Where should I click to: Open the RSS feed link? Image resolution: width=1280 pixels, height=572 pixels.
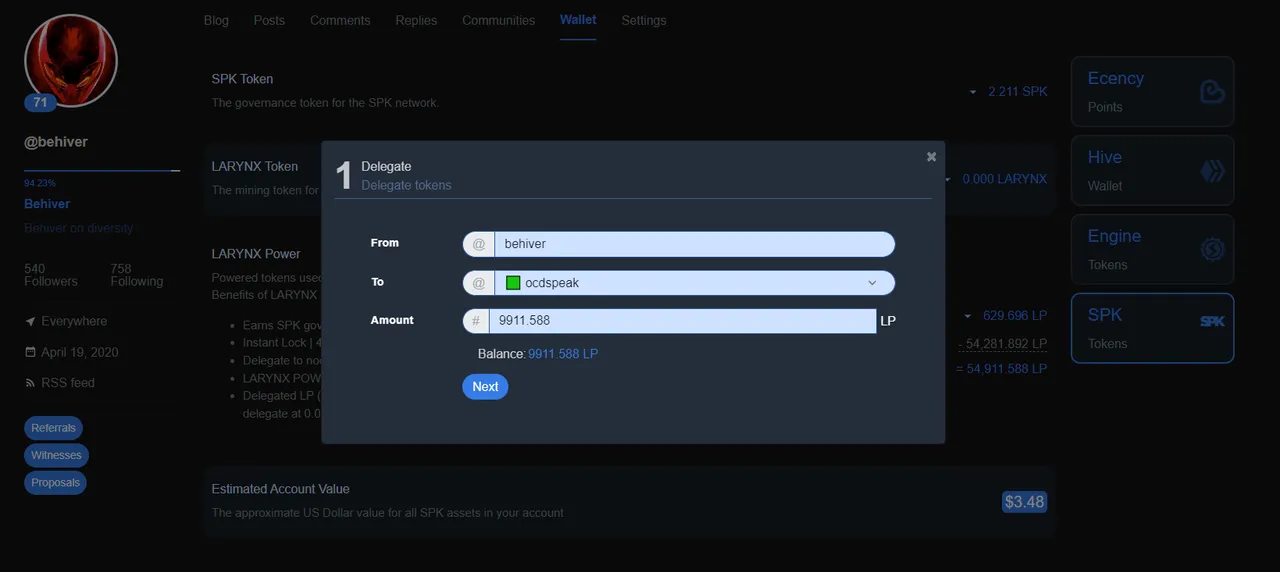(68, 383)
